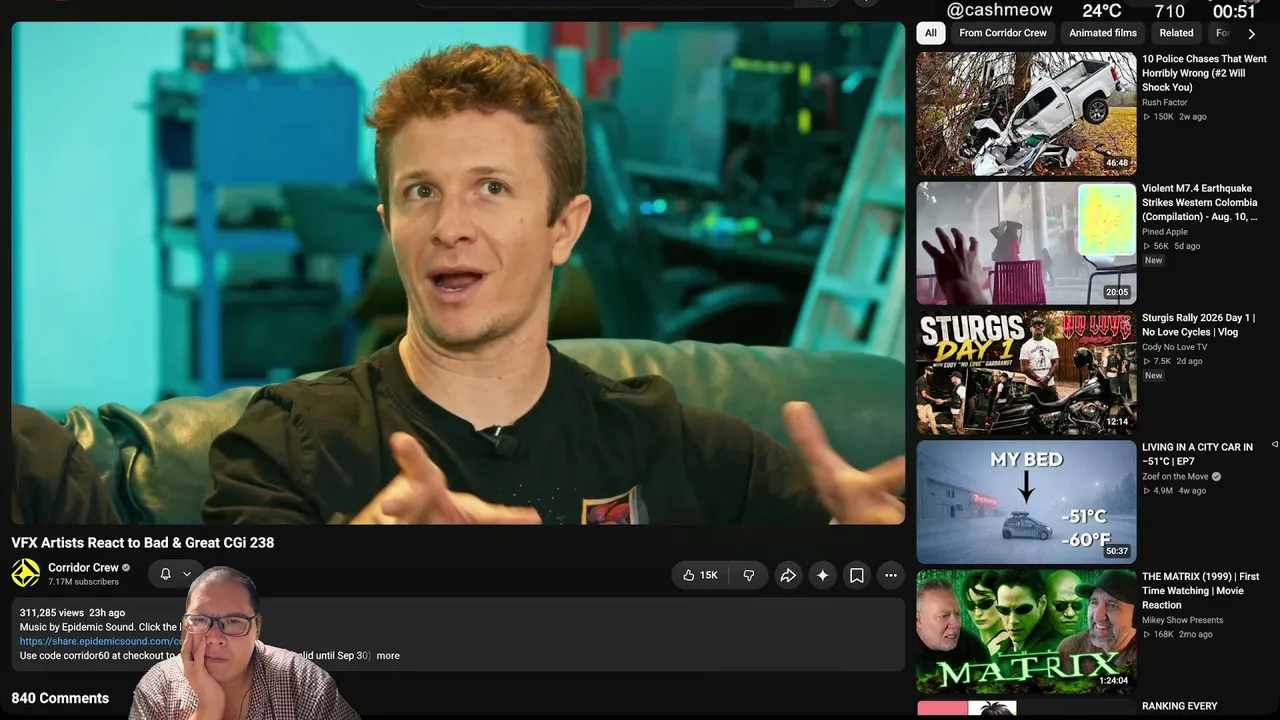Click the 46:48 duration badge
This screenshot has width=1280, height=720.
1117,163
